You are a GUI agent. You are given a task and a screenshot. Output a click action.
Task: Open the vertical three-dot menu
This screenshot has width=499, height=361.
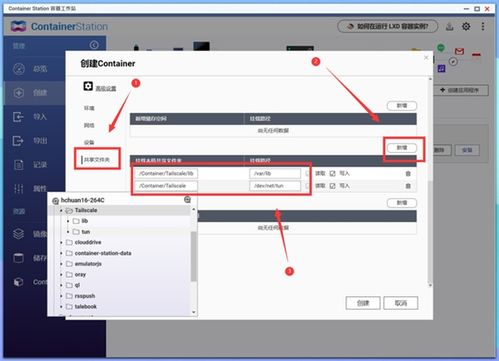[483, 26]
